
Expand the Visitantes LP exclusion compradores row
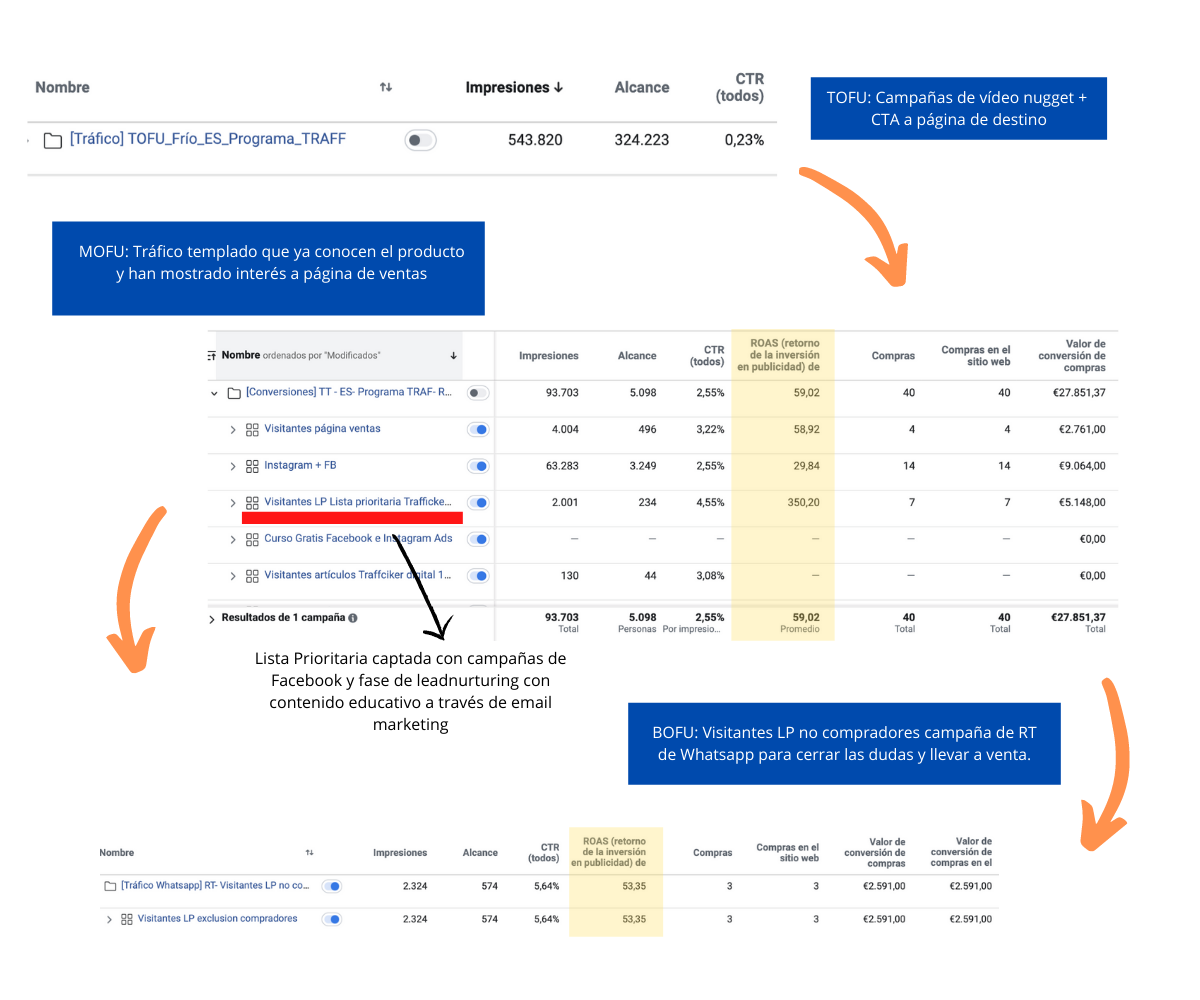(109, 919)
